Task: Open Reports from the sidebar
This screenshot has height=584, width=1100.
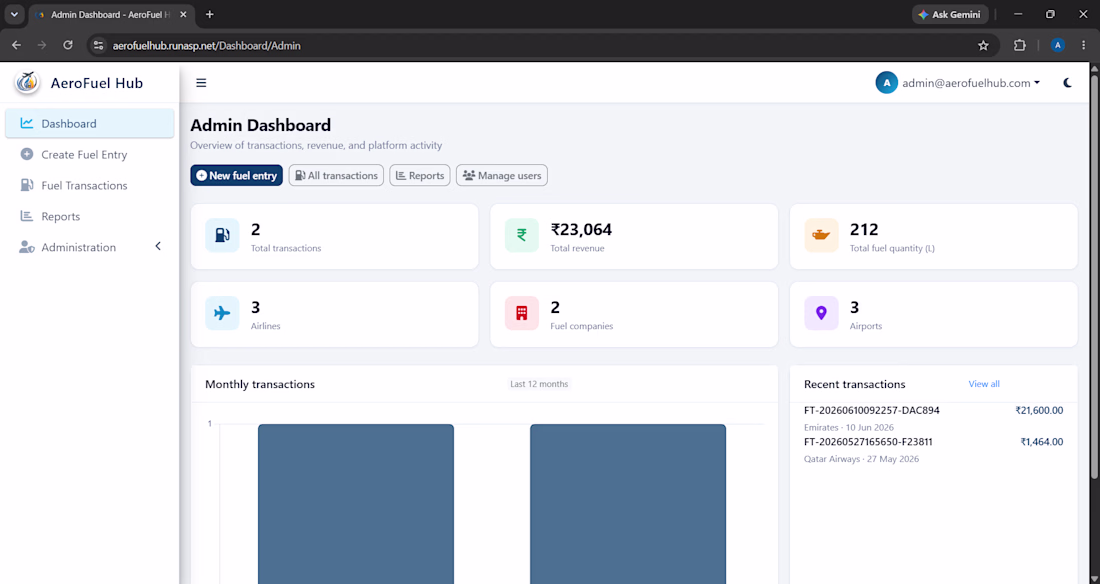Action: [x=90, y=216]
